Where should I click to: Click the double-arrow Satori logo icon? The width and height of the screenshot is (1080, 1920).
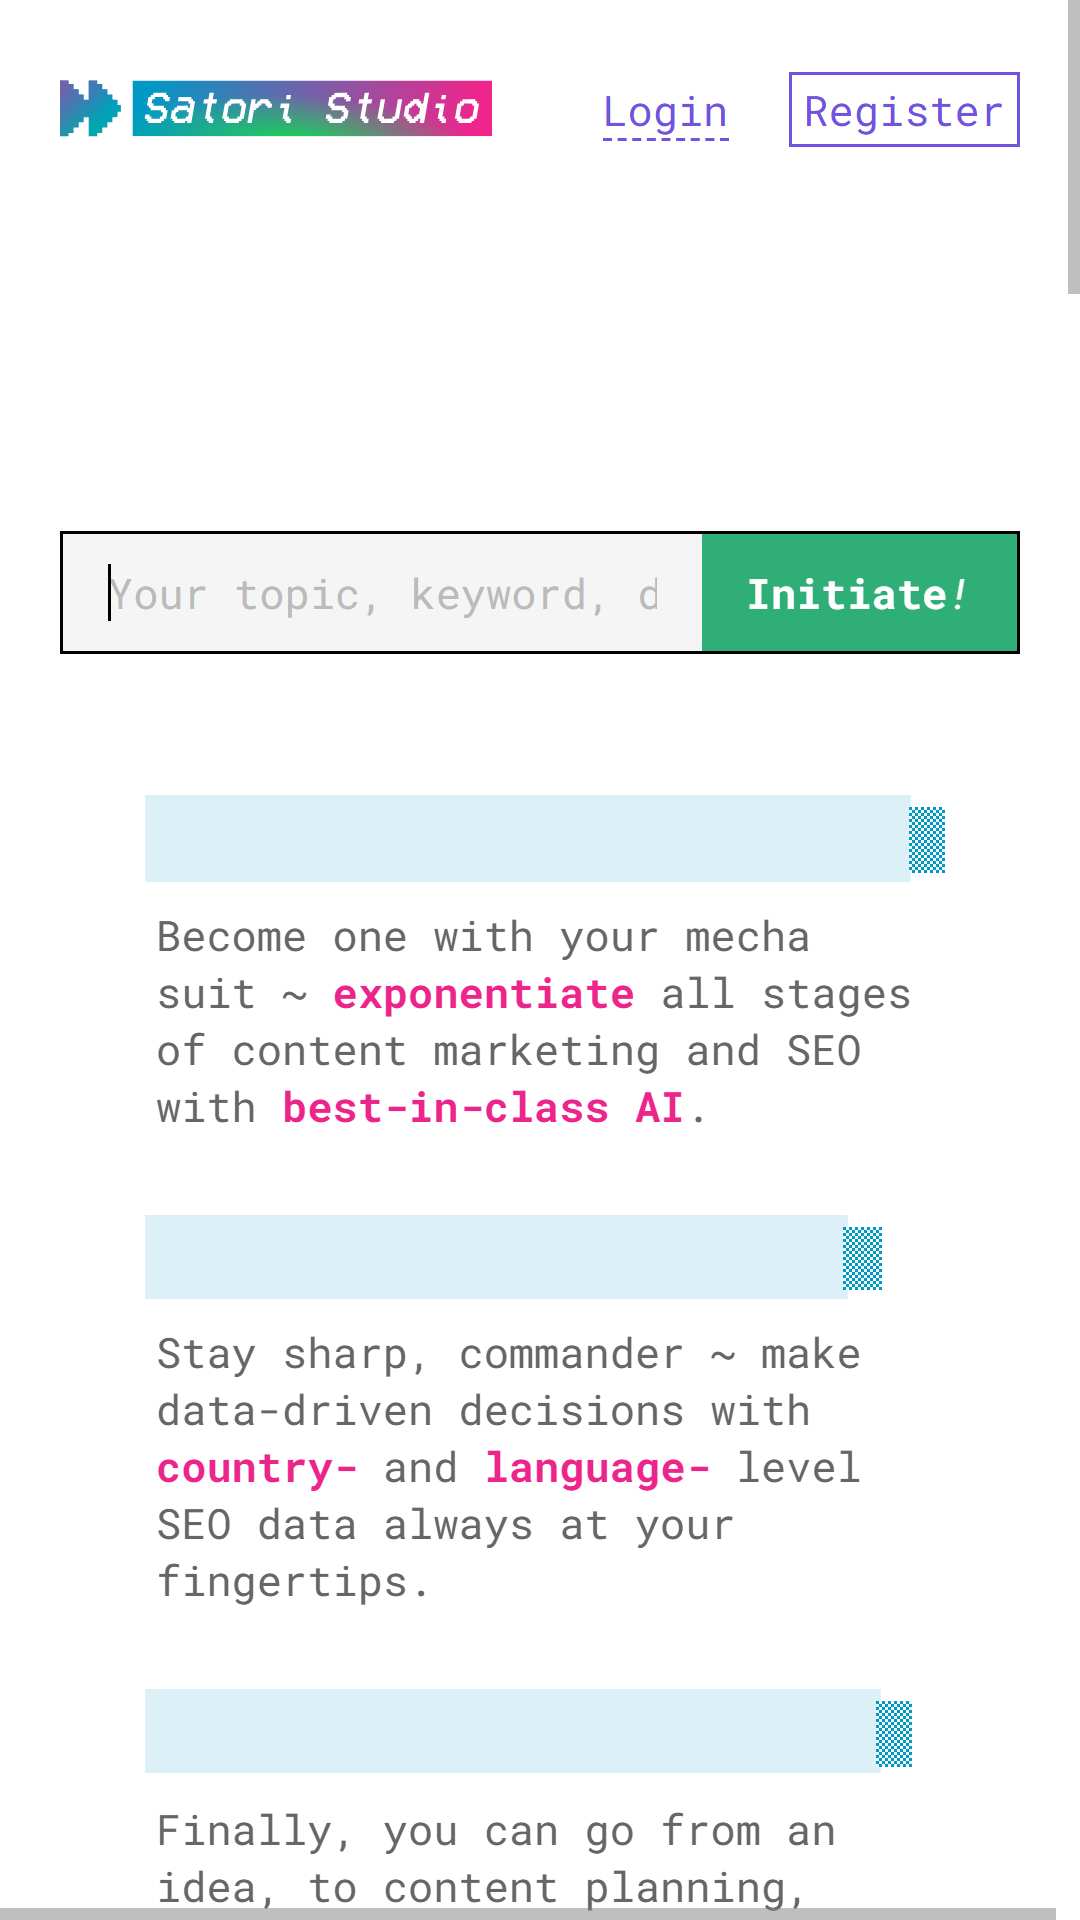[x=90, y=108]
